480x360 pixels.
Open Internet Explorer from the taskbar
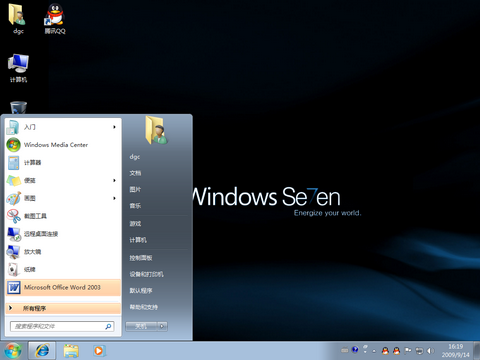(x=42, y=351)
